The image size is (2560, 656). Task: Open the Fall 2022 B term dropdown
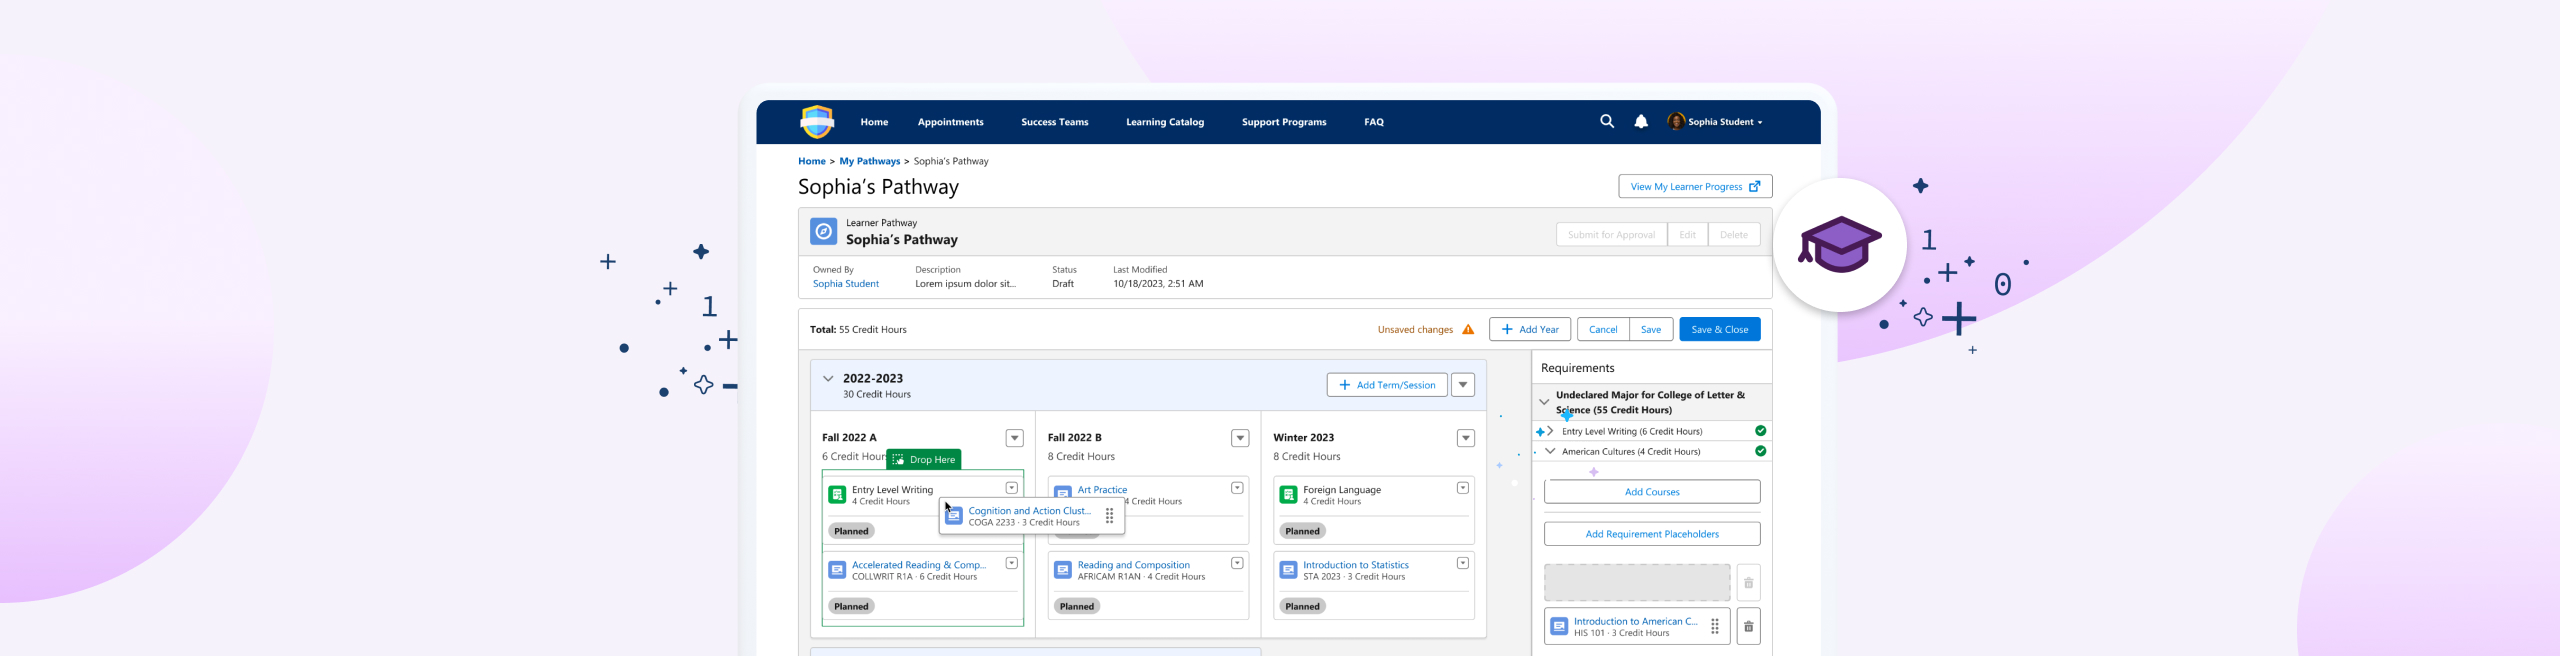tap(1240, 438)
